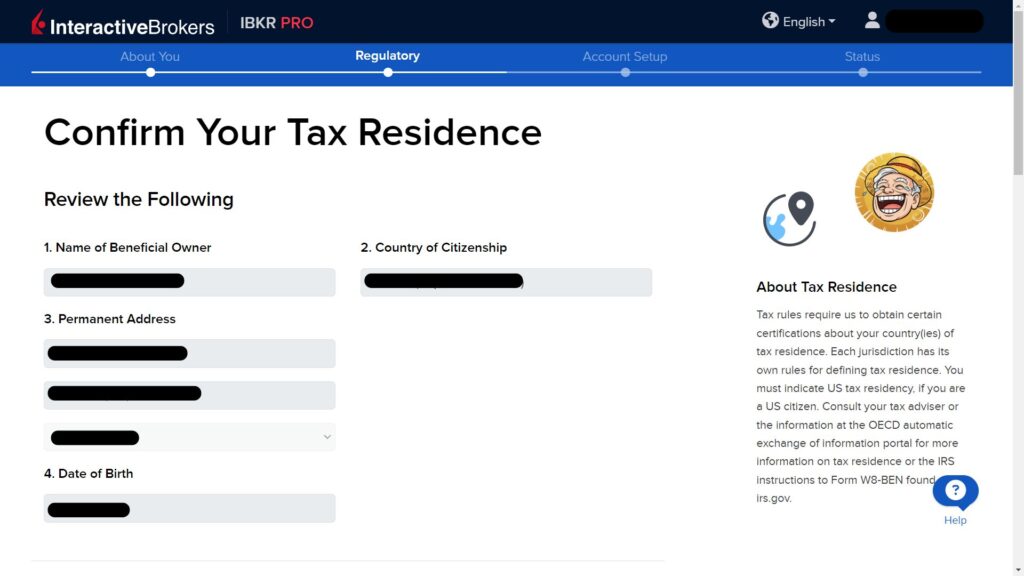The image size is (1024, 576).
Task: Open the Help chat question mark icon
Action: tap(955, 490)
